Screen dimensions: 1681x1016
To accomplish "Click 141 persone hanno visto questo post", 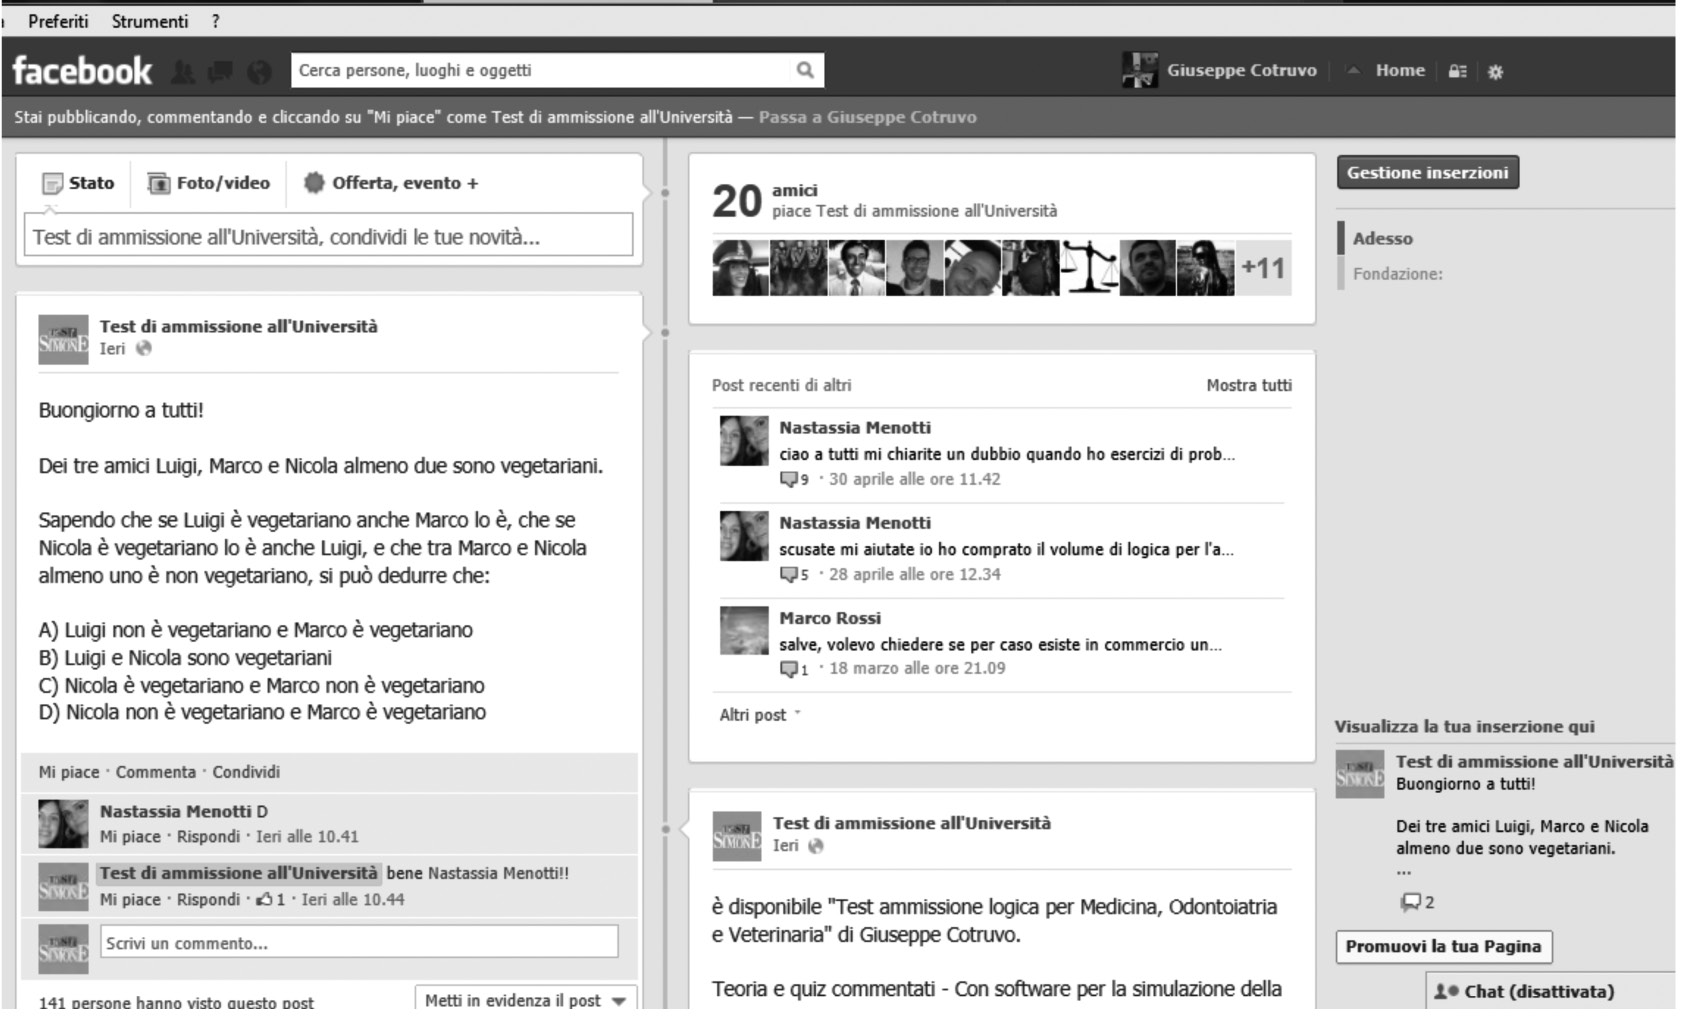I will pyautogui.click(x=176, y=1002).
